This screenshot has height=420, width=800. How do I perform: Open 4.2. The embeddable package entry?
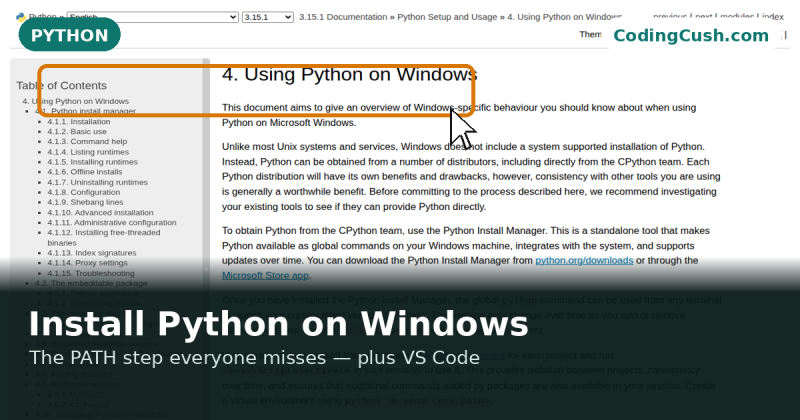point(91,283)
